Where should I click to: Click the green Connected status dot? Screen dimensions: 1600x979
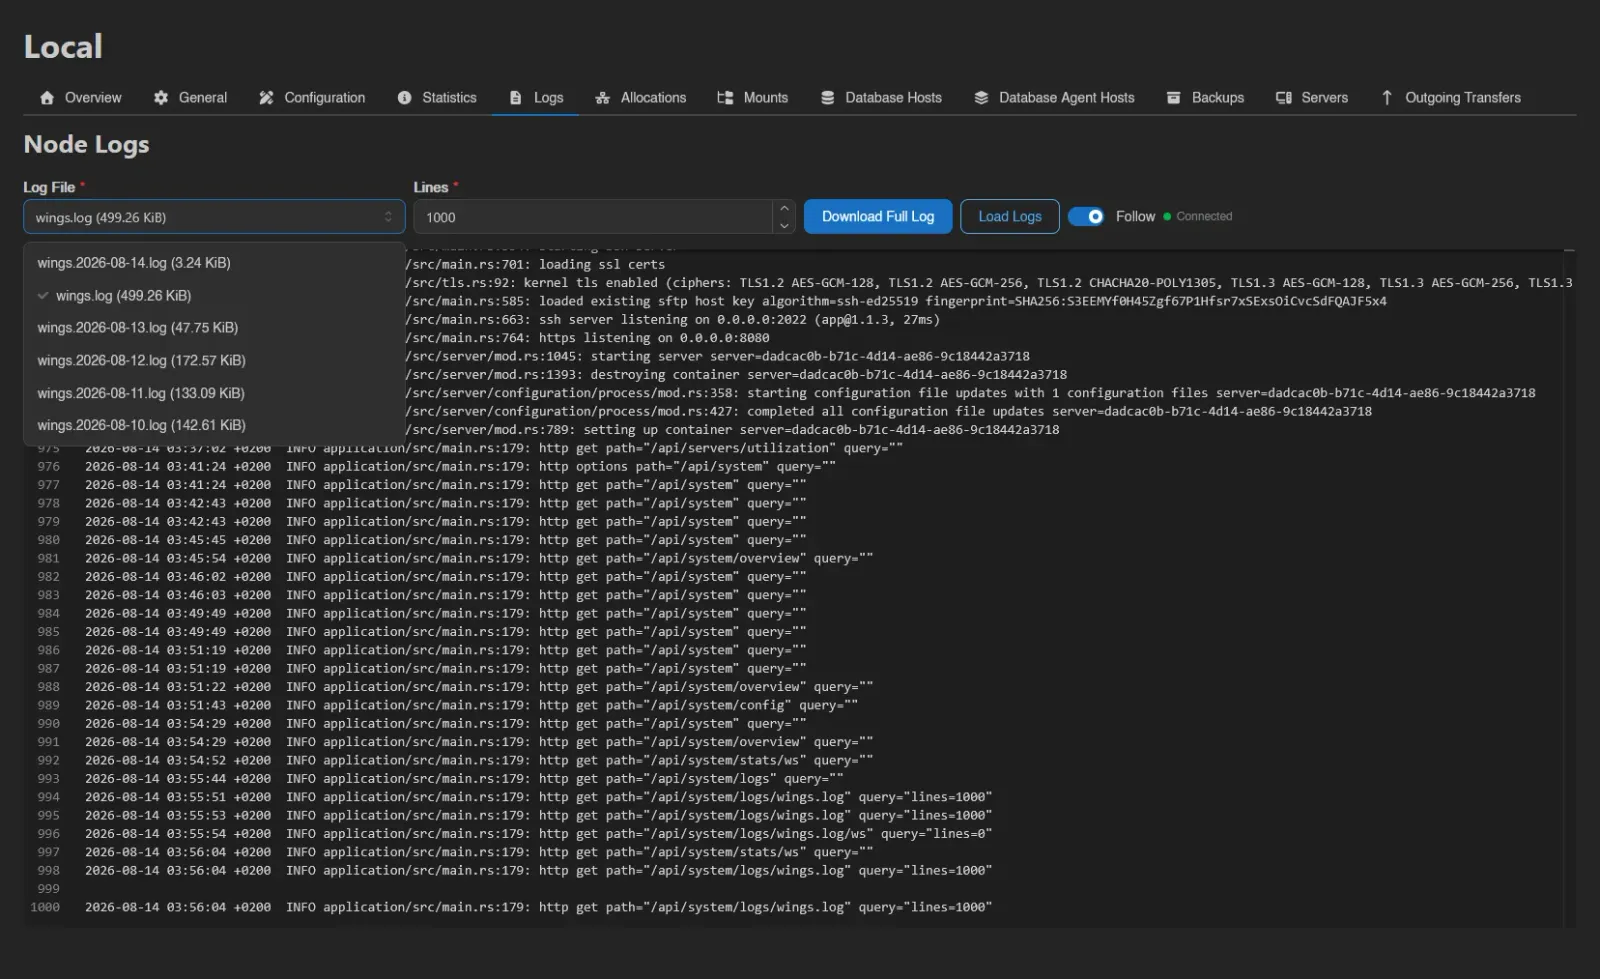point(1167,217)
